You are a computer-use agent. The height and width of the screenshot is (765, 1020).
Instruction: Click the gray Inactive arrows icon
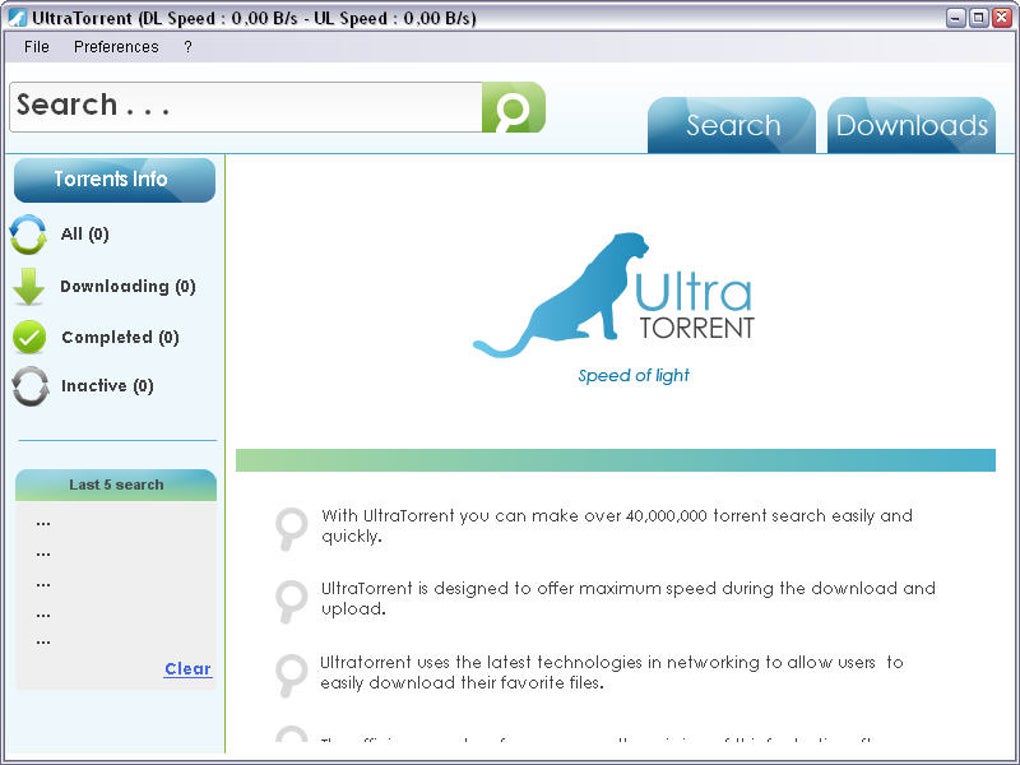tap(30, 386)
